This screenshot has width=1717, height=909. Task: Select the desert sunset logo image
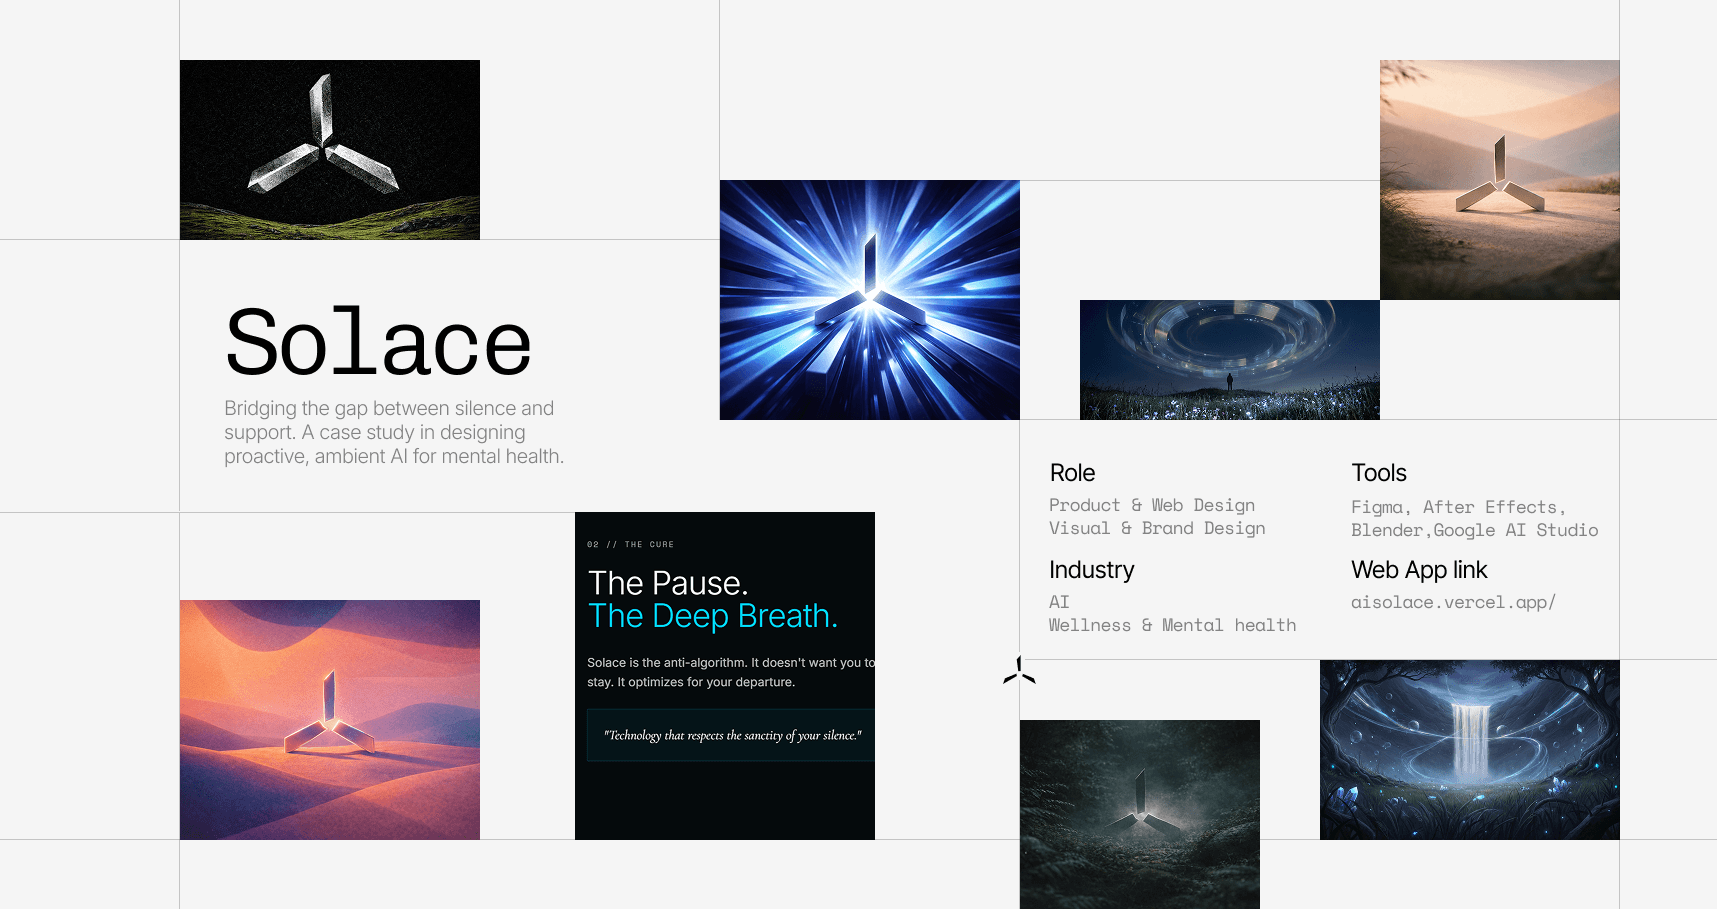[1500, 180]
